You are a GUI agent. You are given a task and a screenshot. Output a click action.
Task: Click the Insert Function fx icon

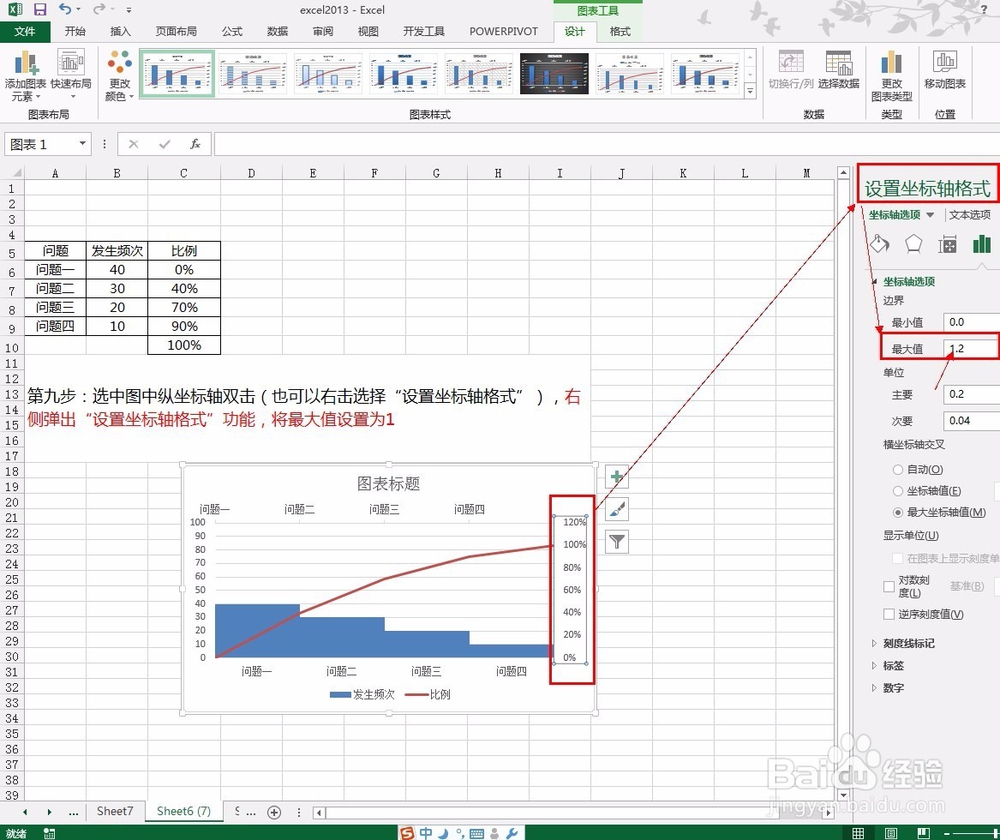[195, 144]
